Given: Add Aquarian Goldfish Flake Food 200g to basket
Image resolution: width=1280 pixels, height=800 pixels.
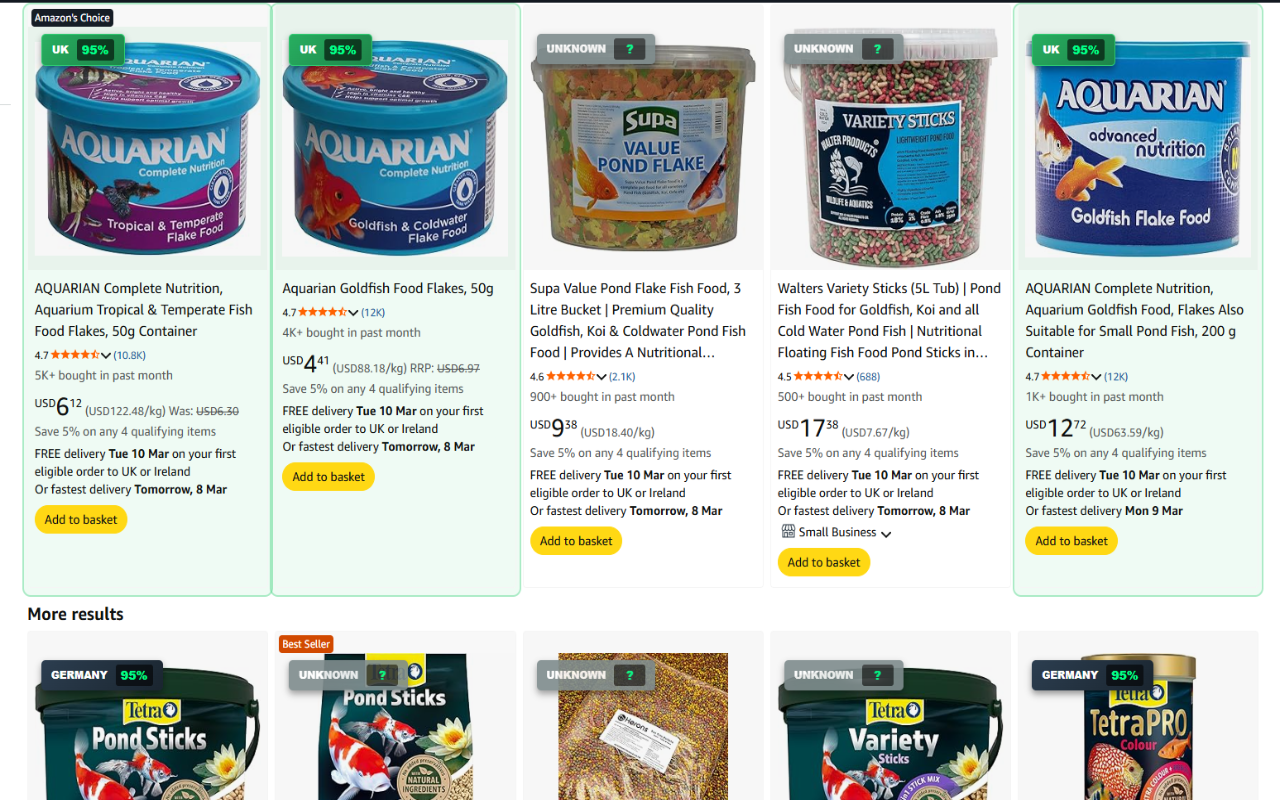Looking at the screenshot, I should coord(1071,541).
